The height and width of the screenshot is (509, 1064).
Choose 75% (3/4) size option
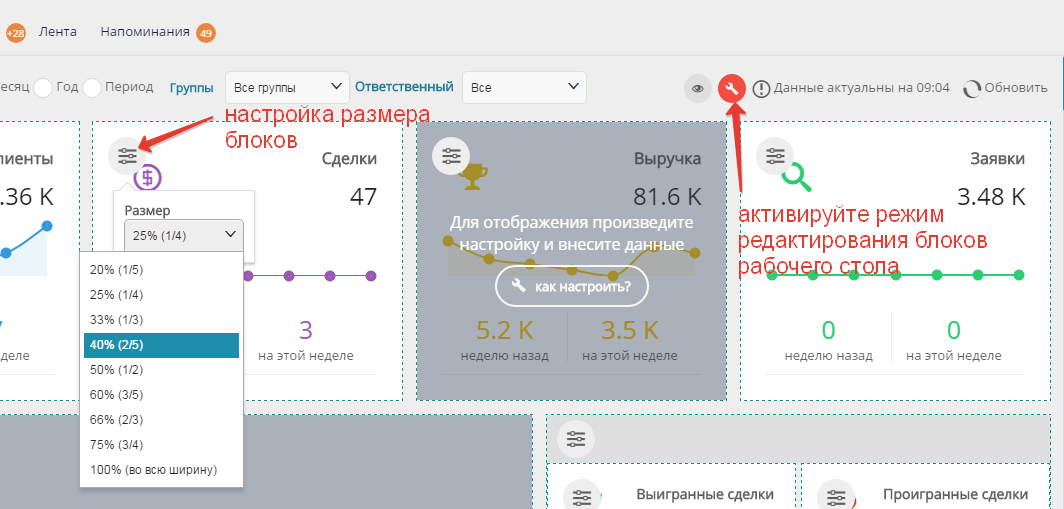(162, 445)
